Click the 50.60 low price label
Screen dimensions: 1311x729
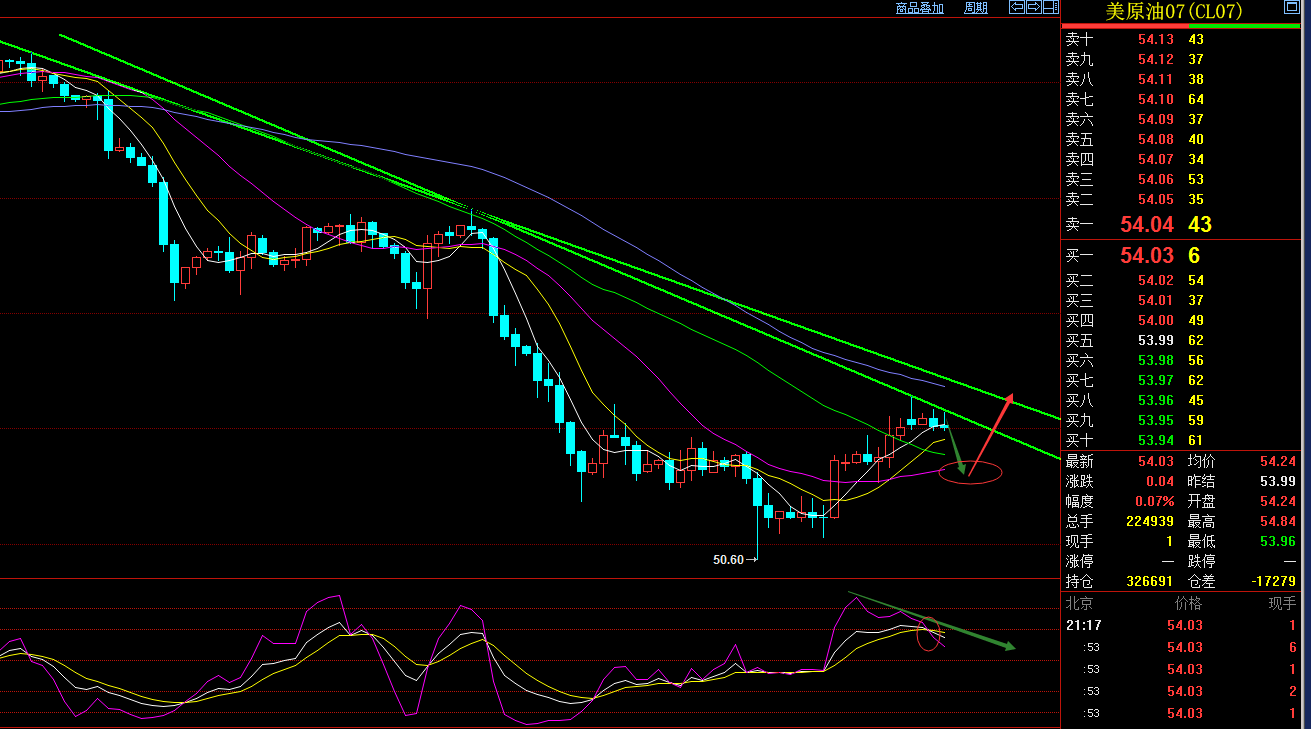pyautogui.click(x=728, y=560)
